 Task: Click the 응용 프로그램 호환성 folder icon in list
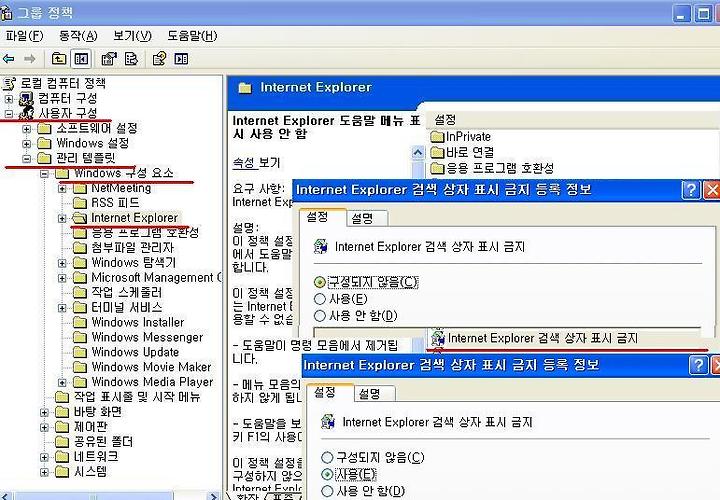(x=438, y=168)
